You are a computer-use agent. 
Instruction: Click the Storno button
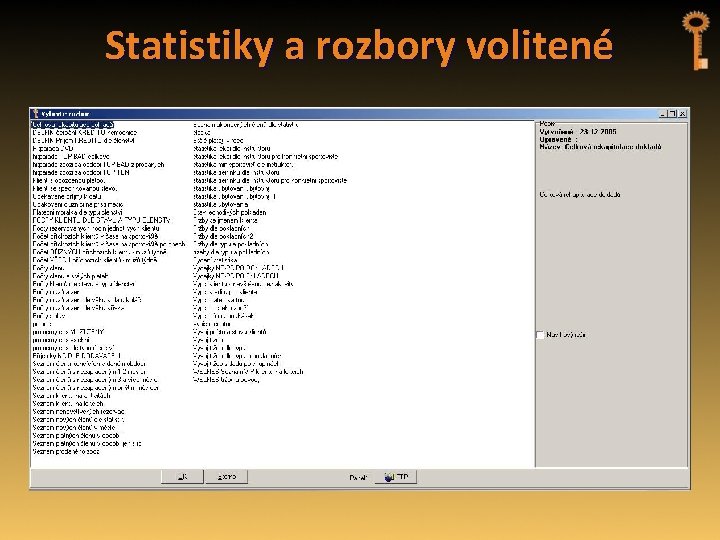(x=226, y=477)
